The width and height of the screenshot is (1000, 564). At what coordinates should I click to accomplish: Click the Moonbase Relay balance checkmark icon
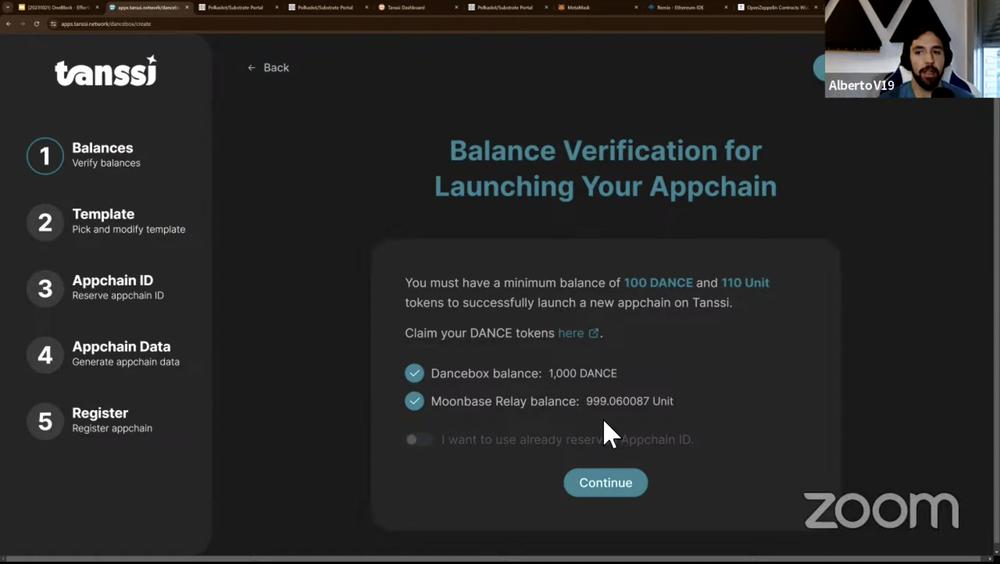click(x=415, y=401)
